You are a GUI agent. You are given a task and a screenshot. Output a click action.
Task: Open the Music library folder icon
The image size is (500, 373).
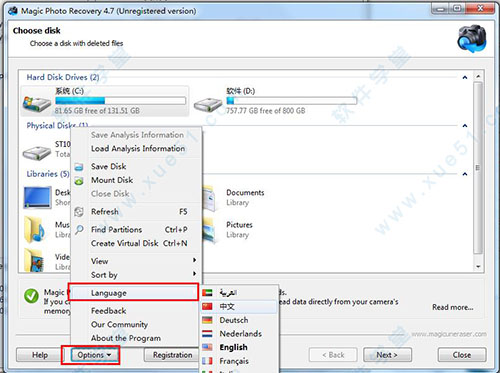tap(35, 230)
